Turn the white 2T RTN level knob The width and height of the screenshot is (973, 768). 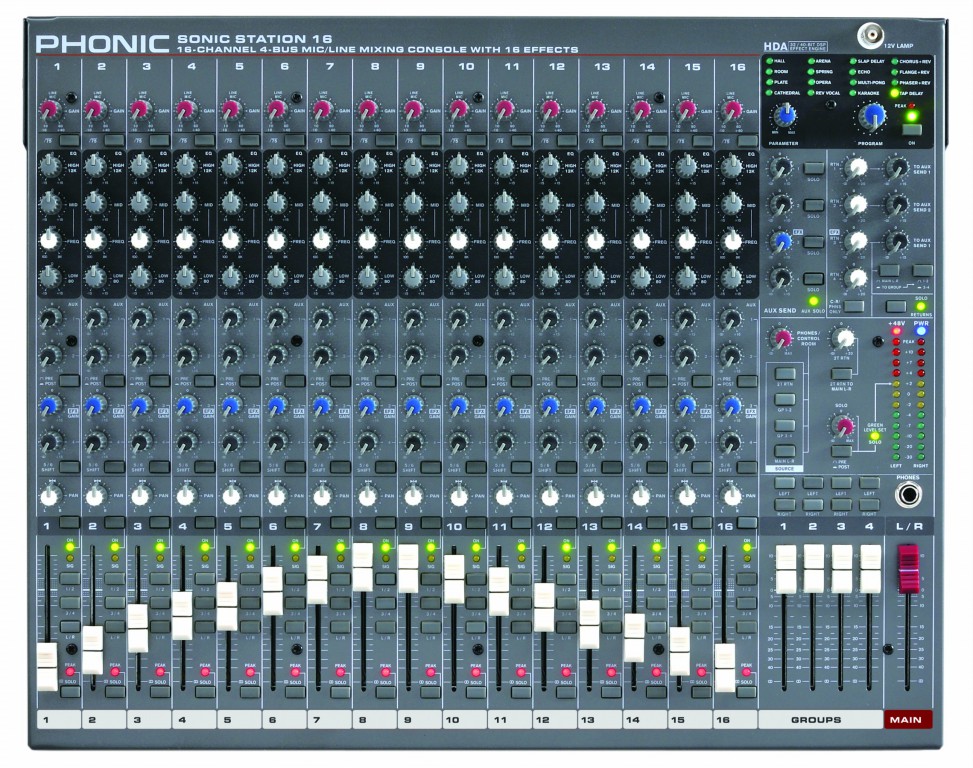click(x=843, y=339)
